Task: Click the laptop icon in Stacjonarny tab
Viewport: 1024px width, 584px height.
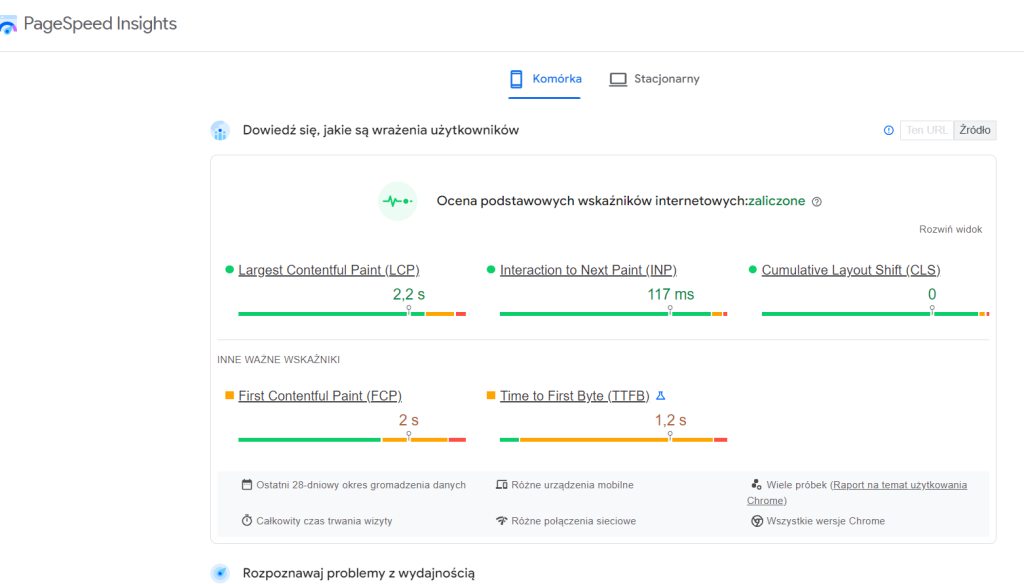Action: 618,79
